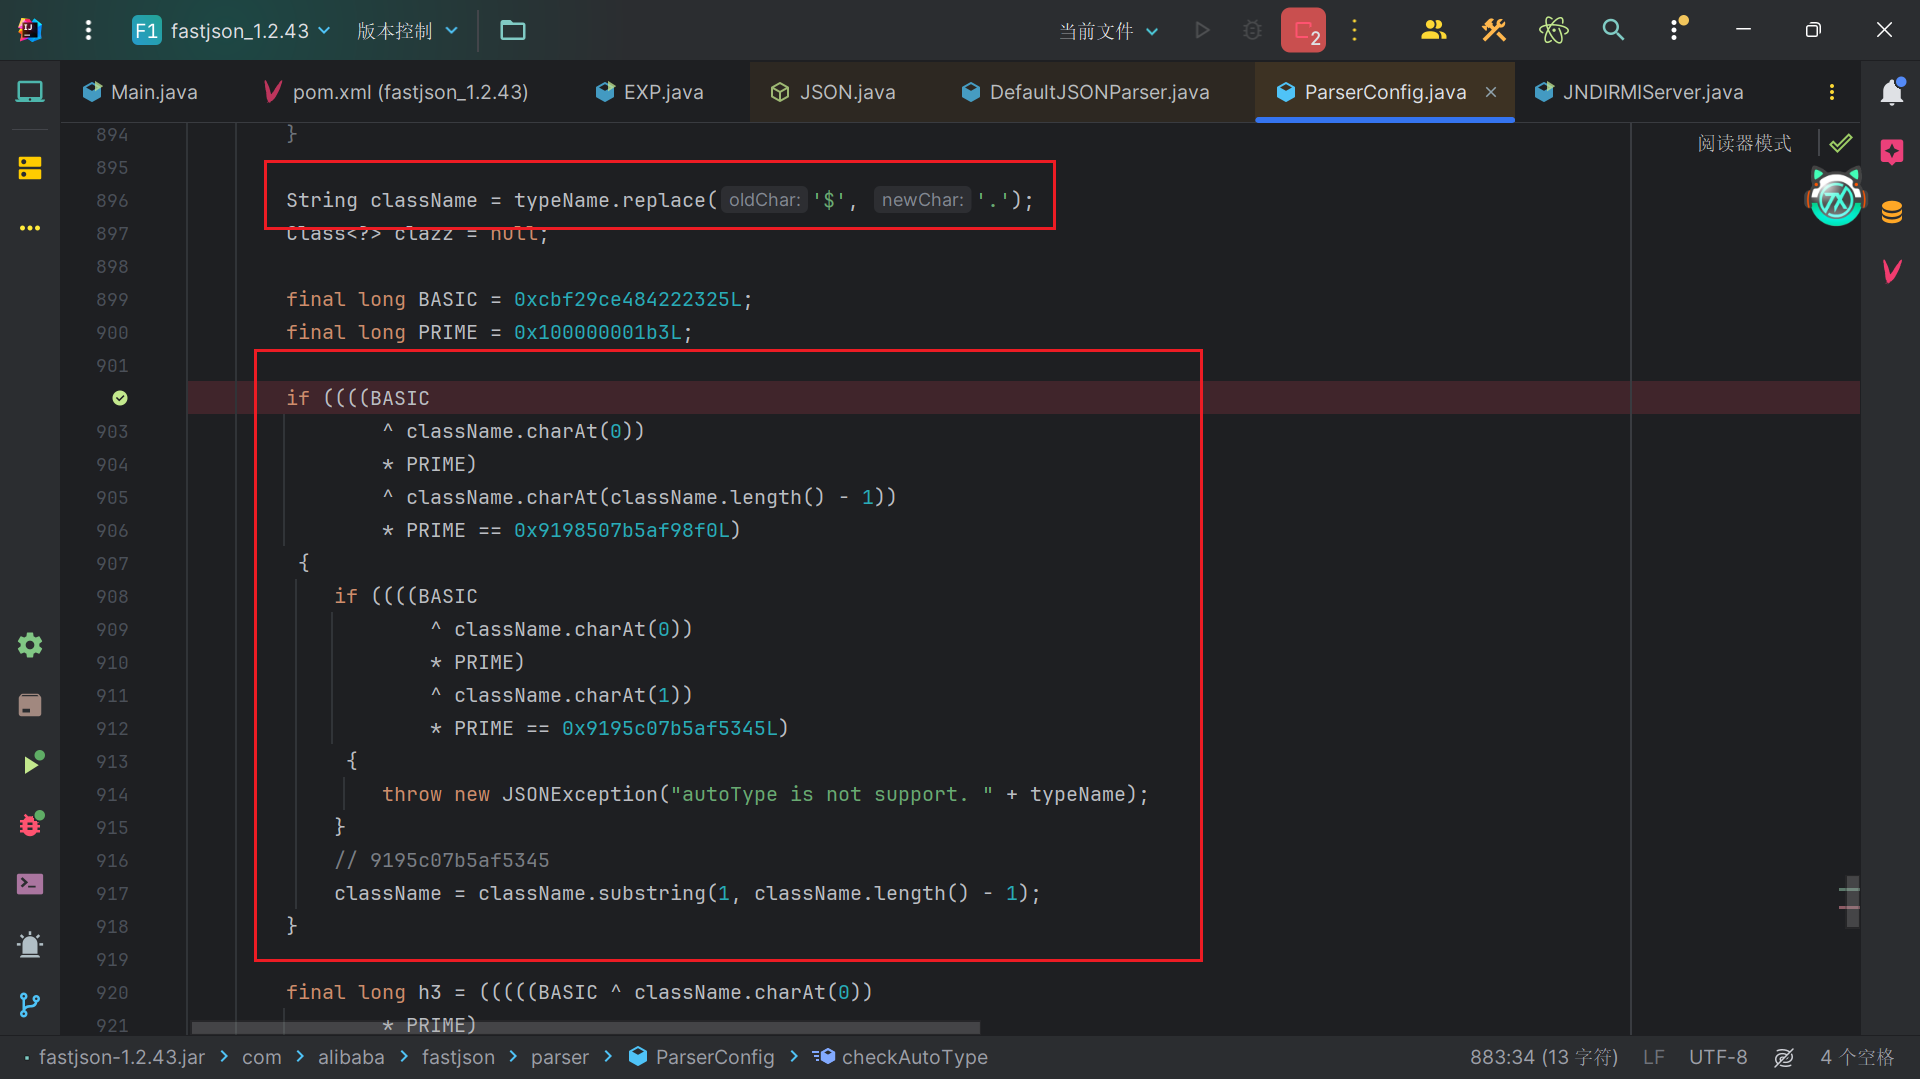Change the LF line separator setting
This screenshot has width=1920, height=1079.
point(1654,1057)
